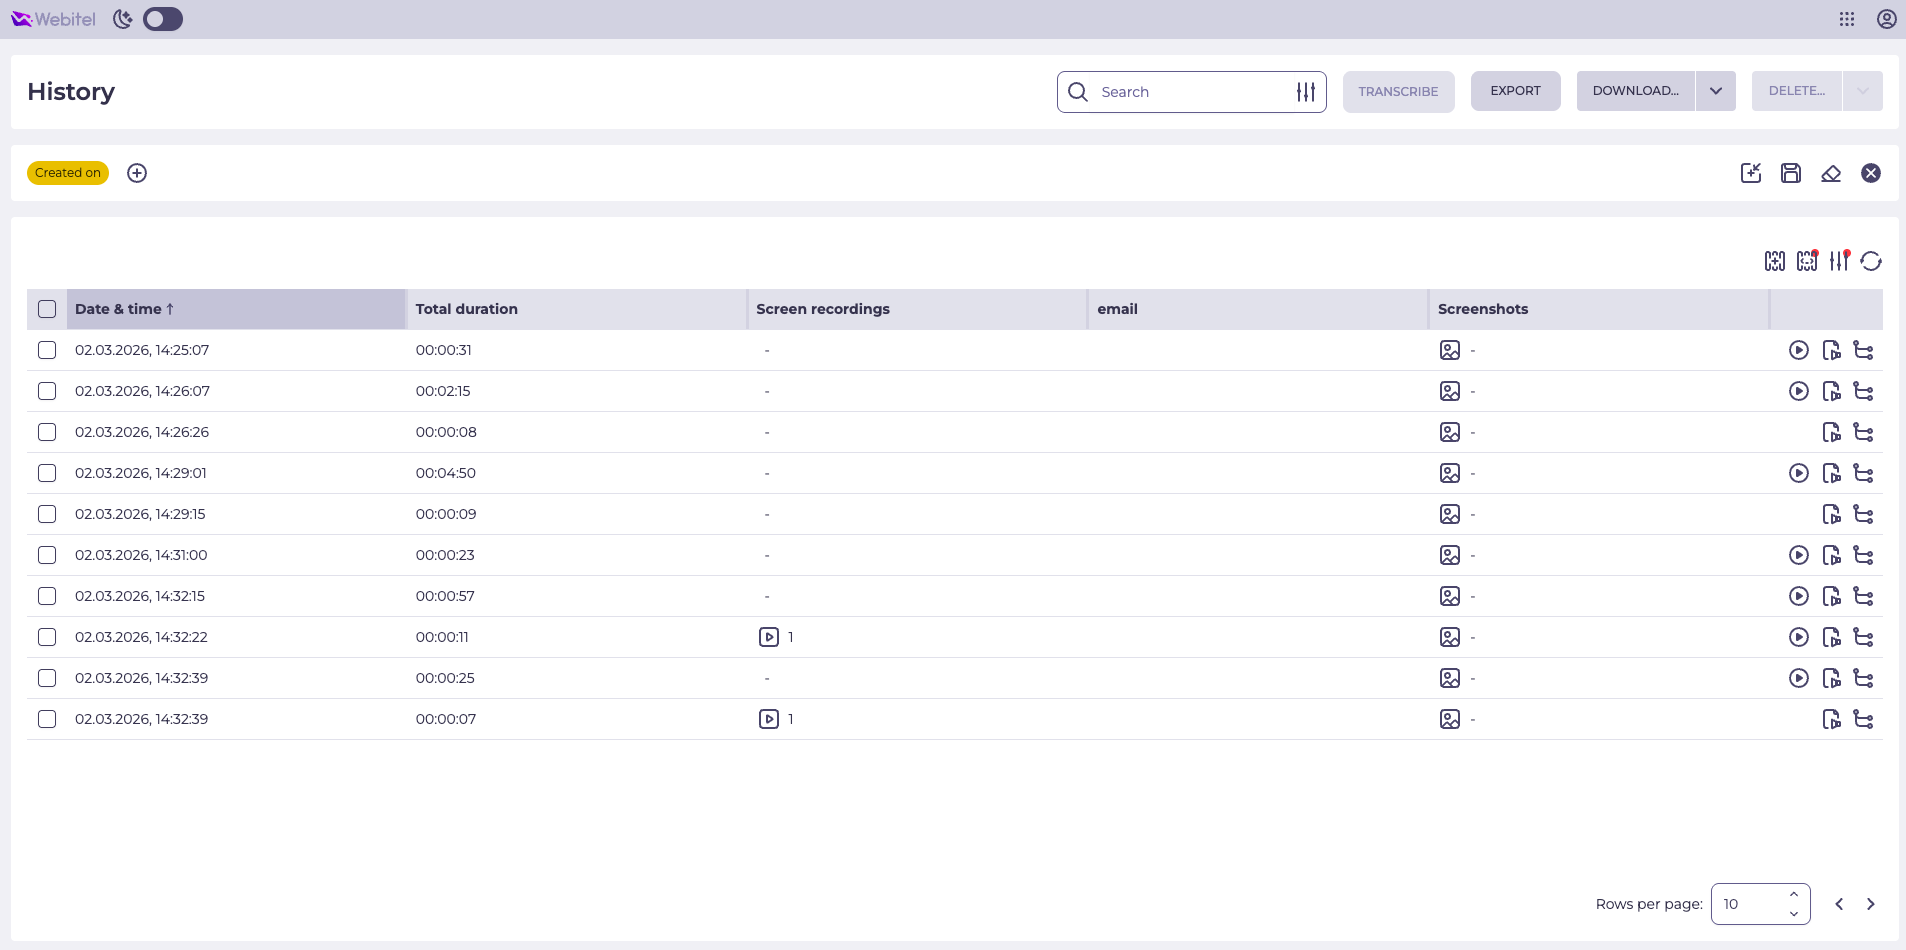
Task: Click into the Search field
Action: pyautogui.click(x=1190, y=92)
